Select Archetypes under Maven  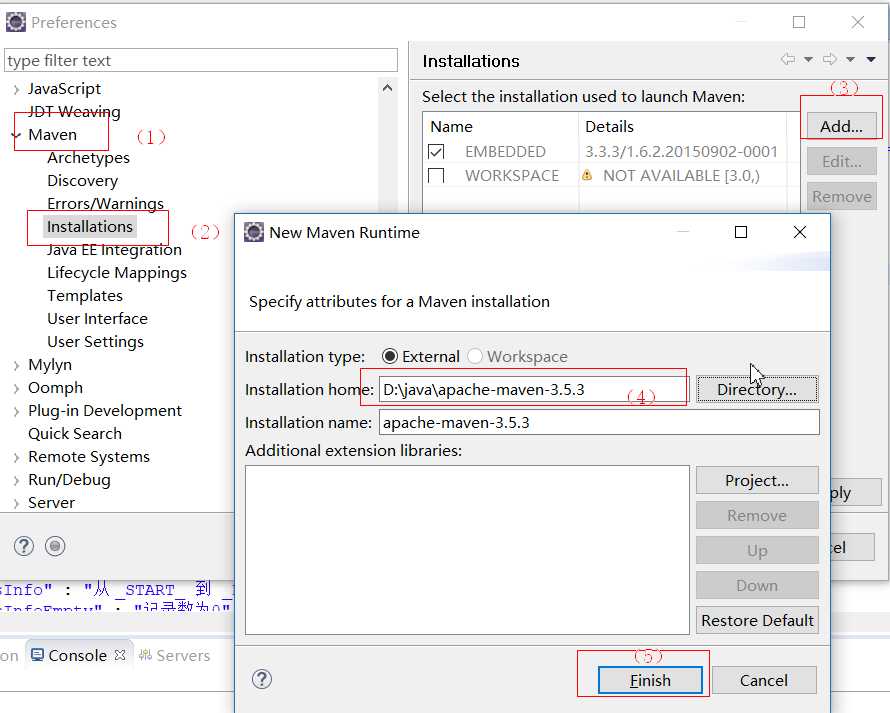[x=89, y=158]
